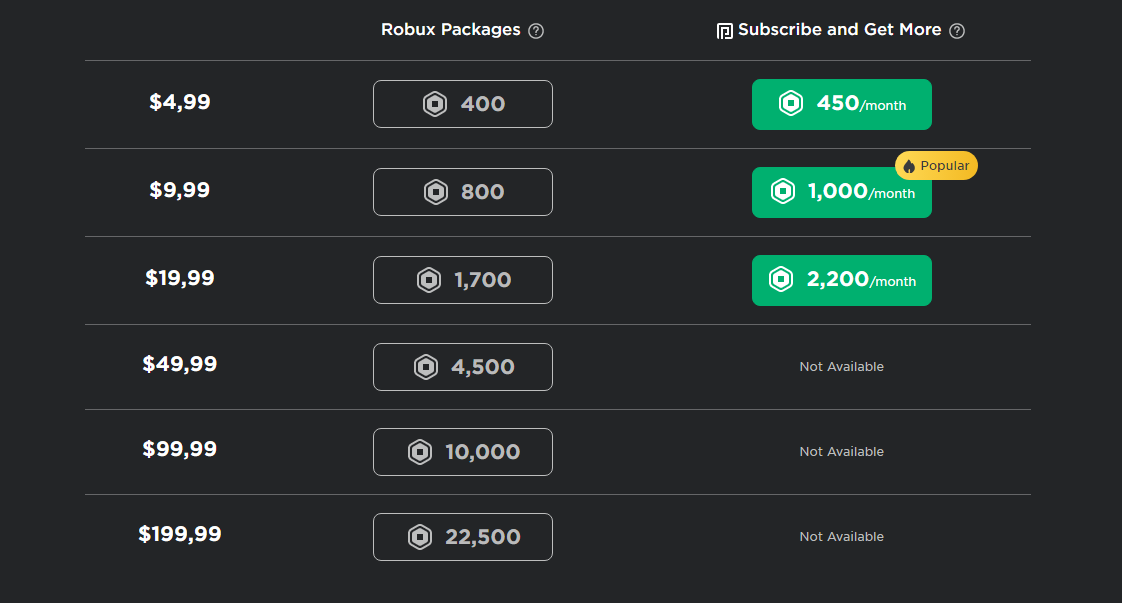Click the help icon beside Robux Packages
The height and width of the screenshot is (603, 1122).
click(x=536, y=31)
